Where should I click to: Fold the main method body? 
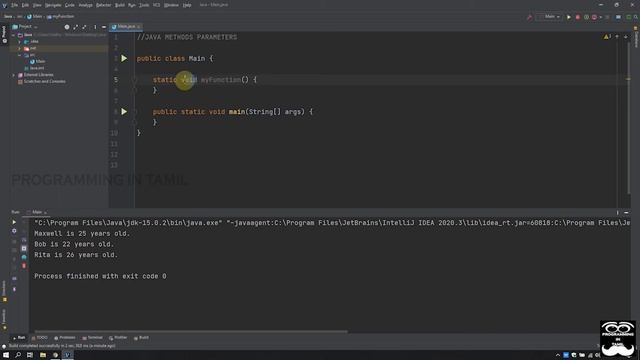tap(135, 111)
